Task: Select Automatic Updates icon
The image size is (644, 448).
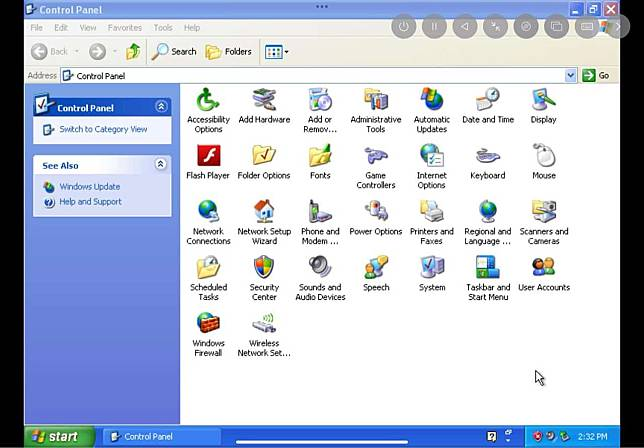Action: (x=431, y=110)
